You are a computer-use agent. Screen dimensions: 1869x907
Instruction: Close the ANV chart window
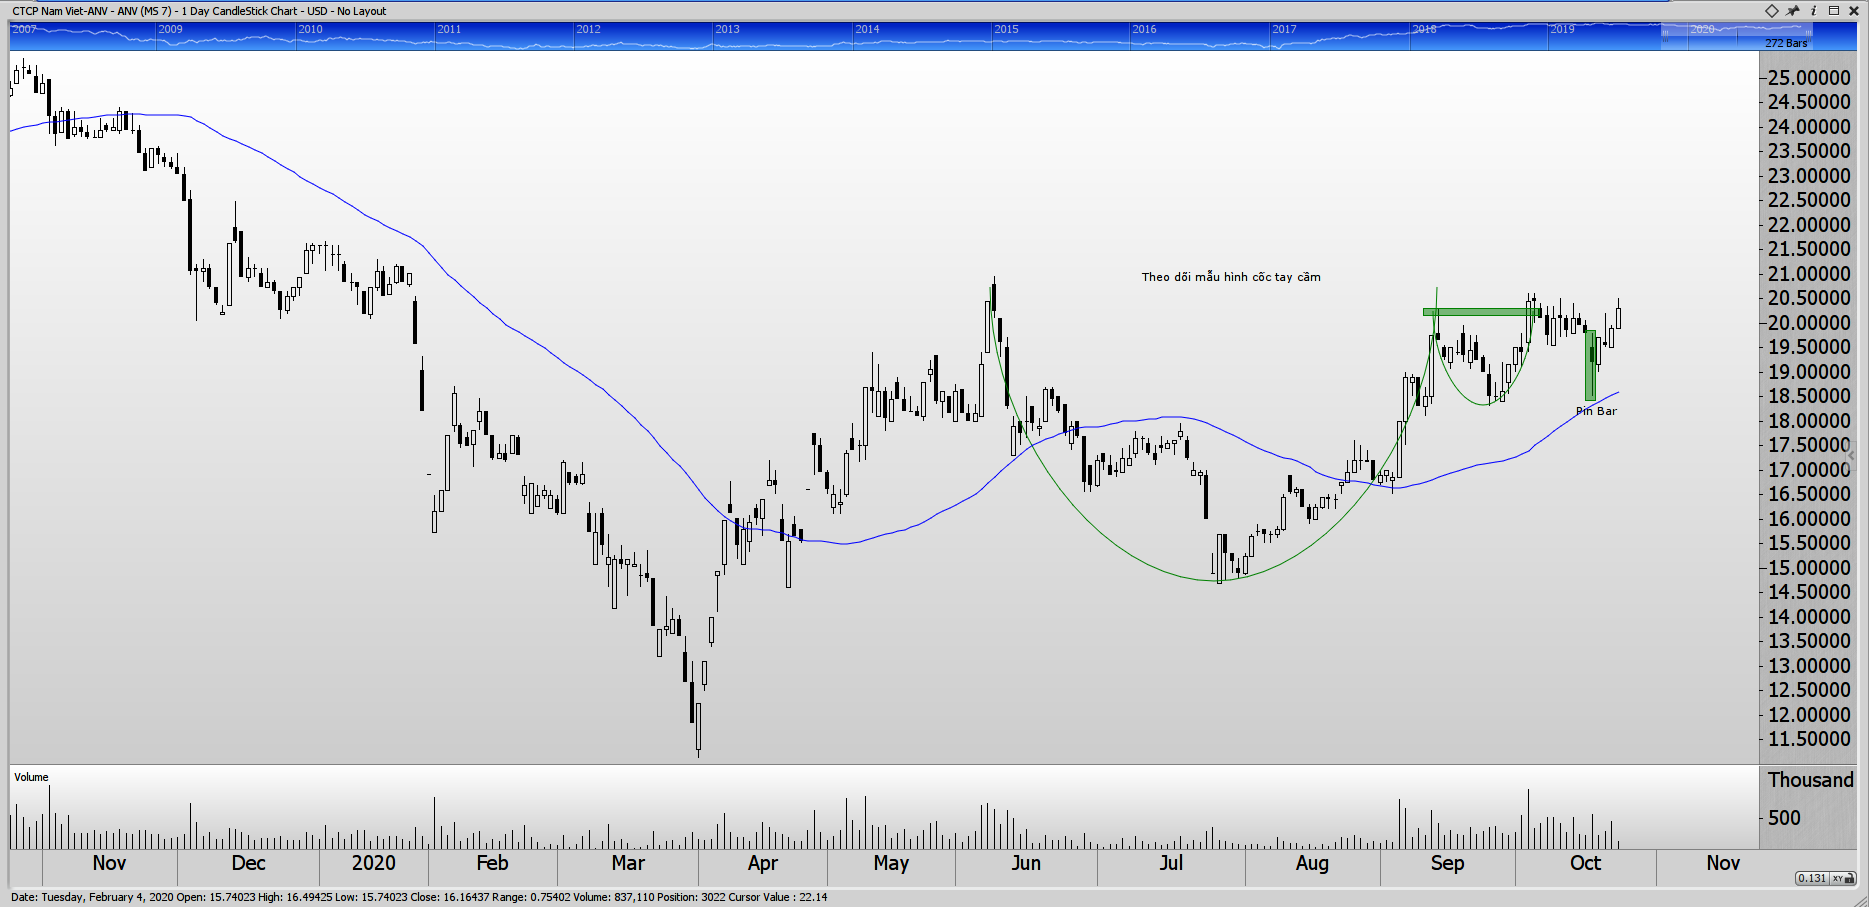(x=1855, y=11)
